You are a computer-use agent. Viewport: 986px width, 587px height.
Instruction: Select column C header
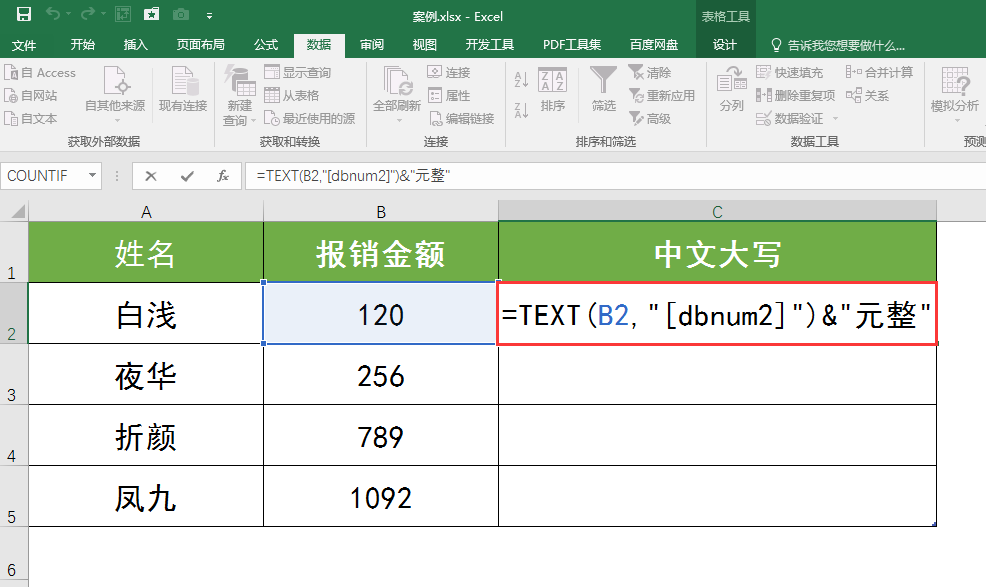(717, 212)
